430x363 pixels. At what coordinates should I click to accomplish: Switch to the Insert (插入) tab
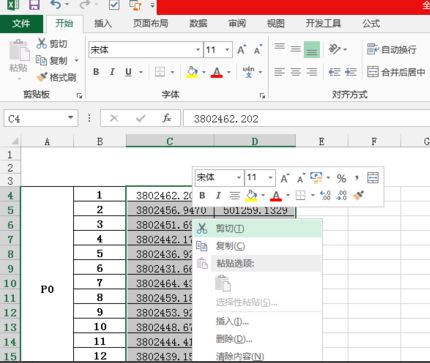pyautogui.click(x=103, y=23)
